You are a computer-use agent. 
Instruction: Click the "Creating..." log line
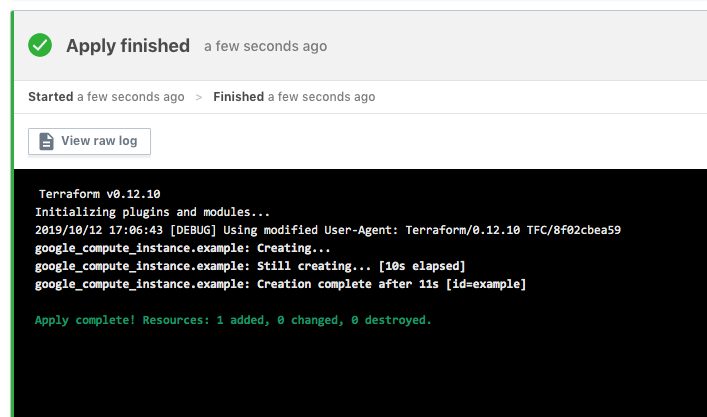182,248
